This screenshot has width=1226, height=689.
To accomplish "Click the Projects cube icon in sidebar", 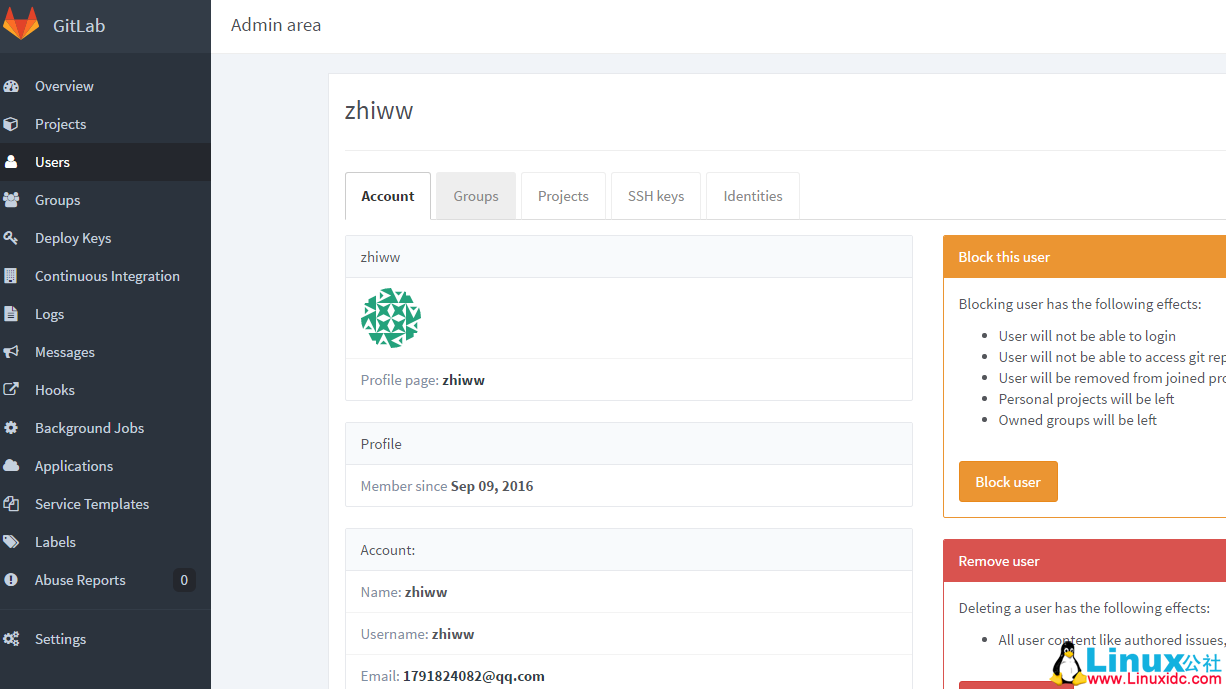I will point(11,124).
